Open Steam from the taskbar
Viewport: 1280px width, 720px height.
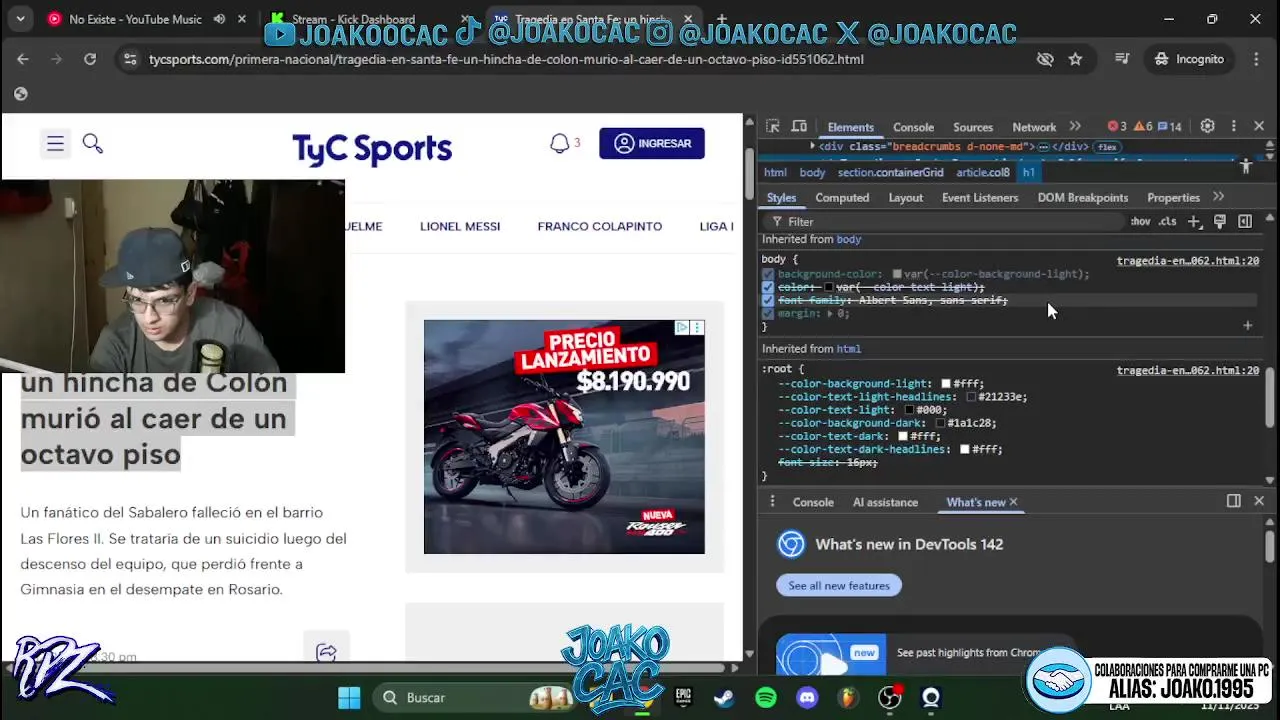(x=724, y=697)
